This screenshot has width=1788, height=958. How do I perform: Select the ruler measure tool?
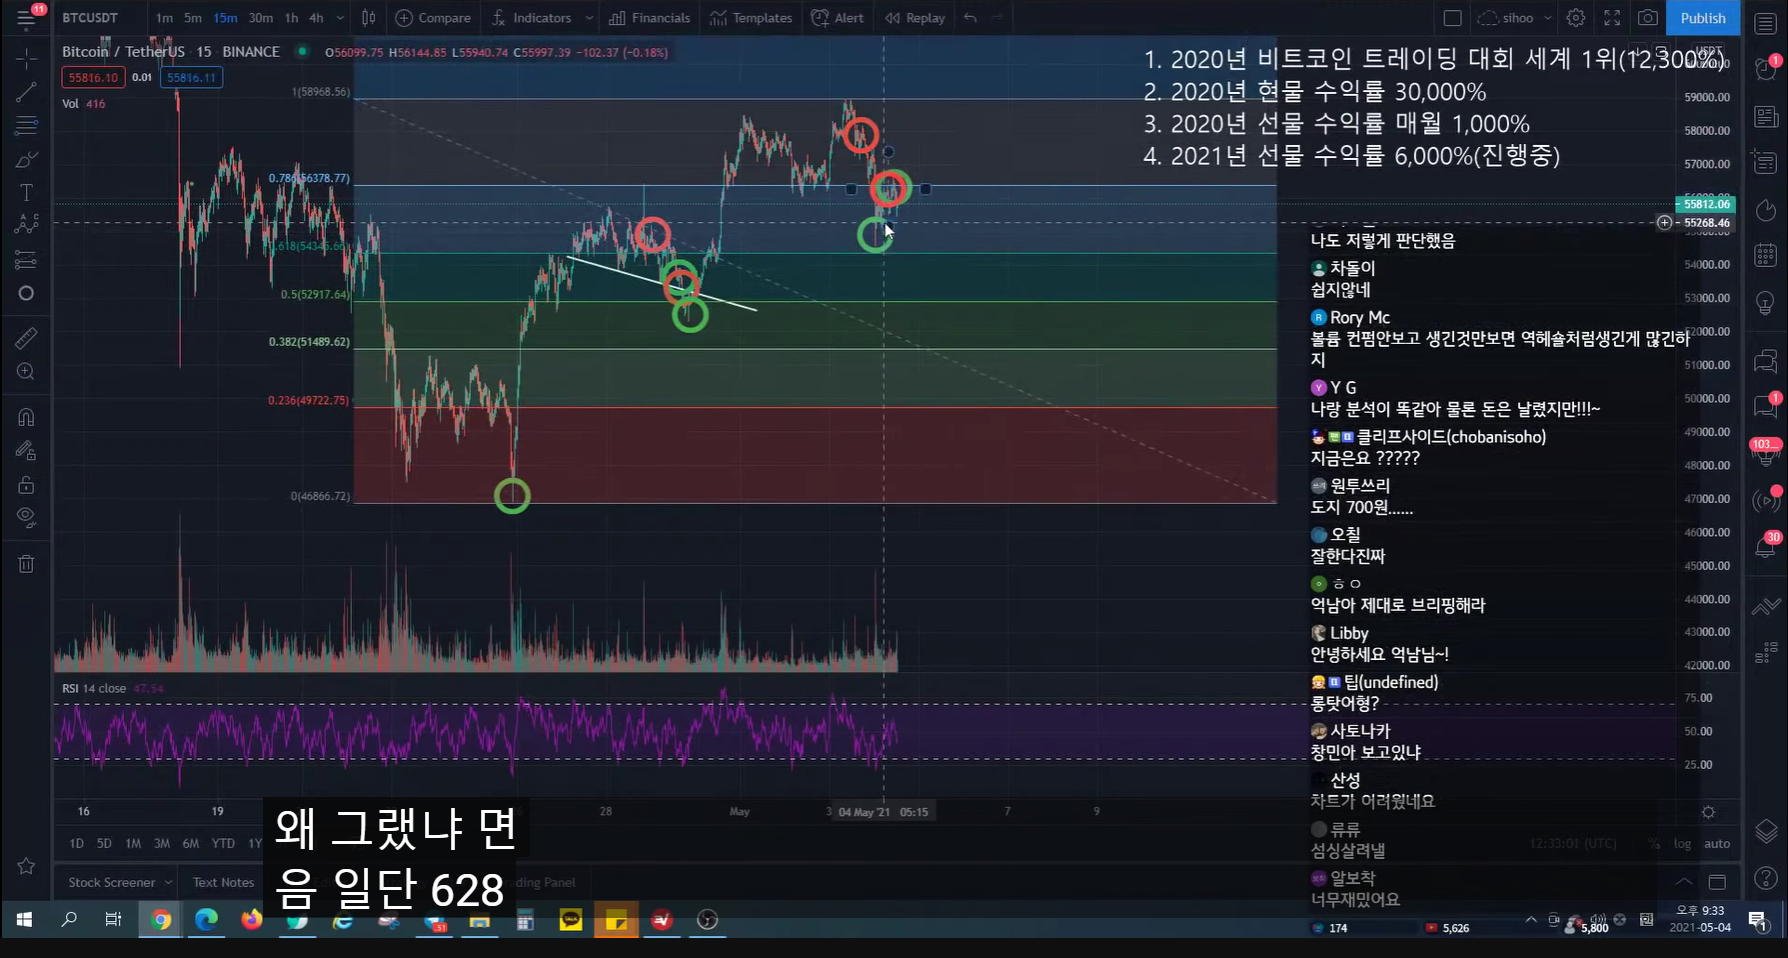(x=26, y=338)
